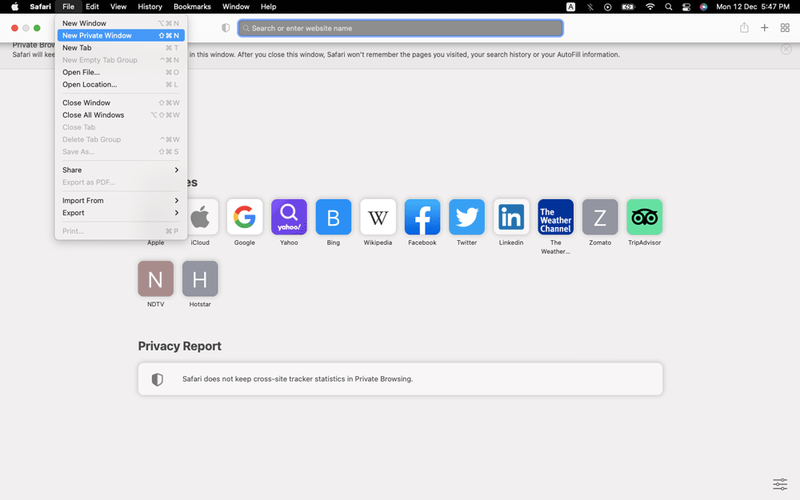Click the Share icon in Safari toolbar
800x500 pixels.
click(x=744, y=28)
